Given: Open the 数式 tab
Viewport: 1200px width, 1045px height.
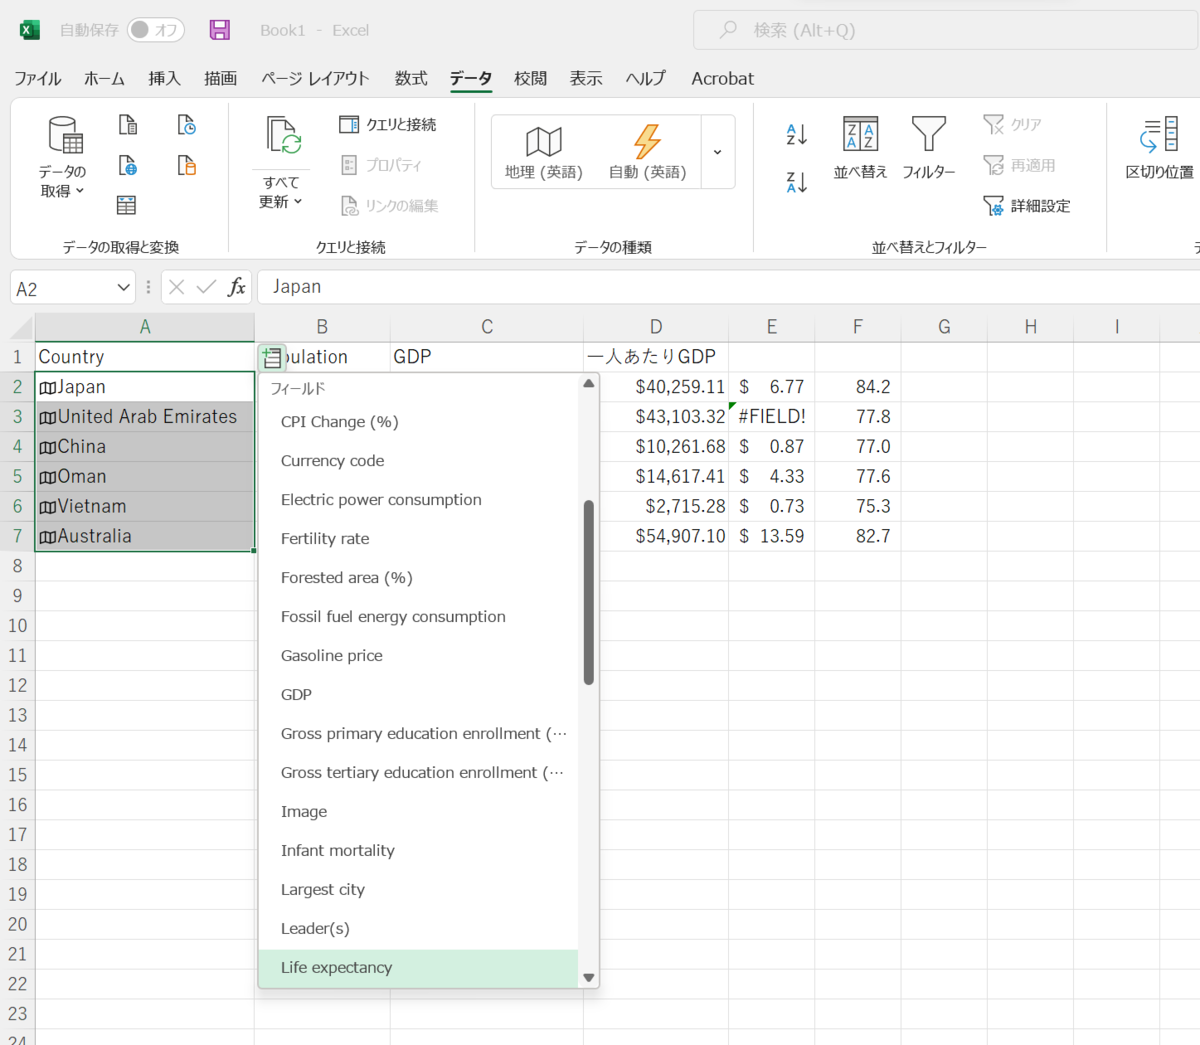Looking at the screenshot, I should point(410,78).
